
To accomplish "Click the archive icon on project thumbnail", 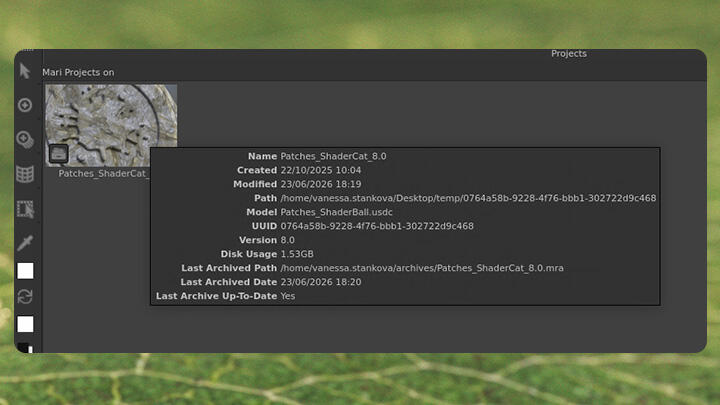I will tap(58, 154).
